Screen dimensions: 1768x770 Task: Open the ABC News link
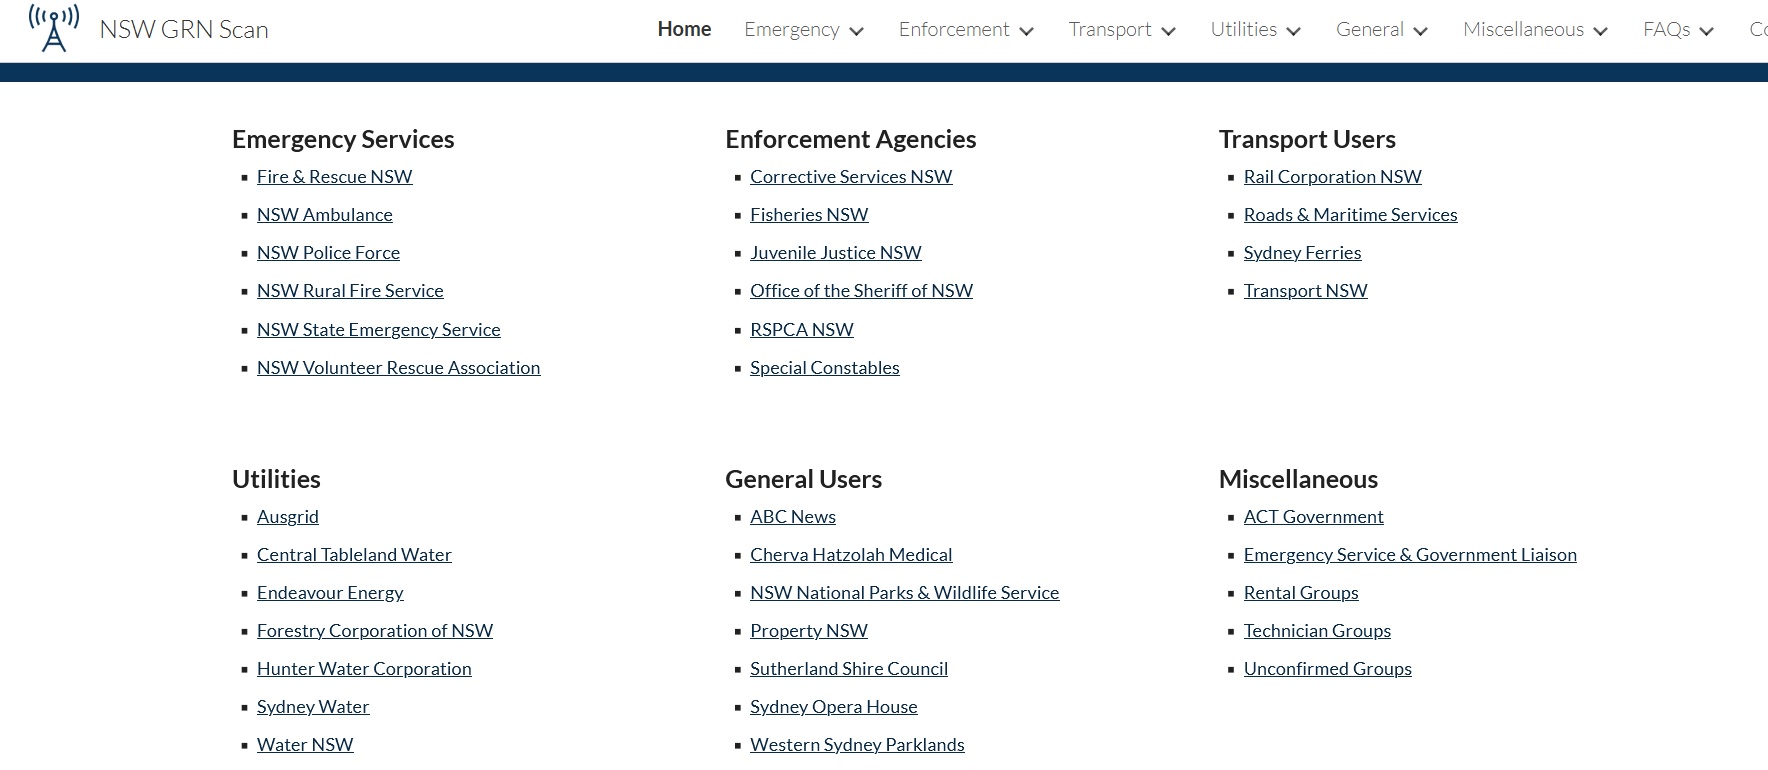click(x=793, y=517)
